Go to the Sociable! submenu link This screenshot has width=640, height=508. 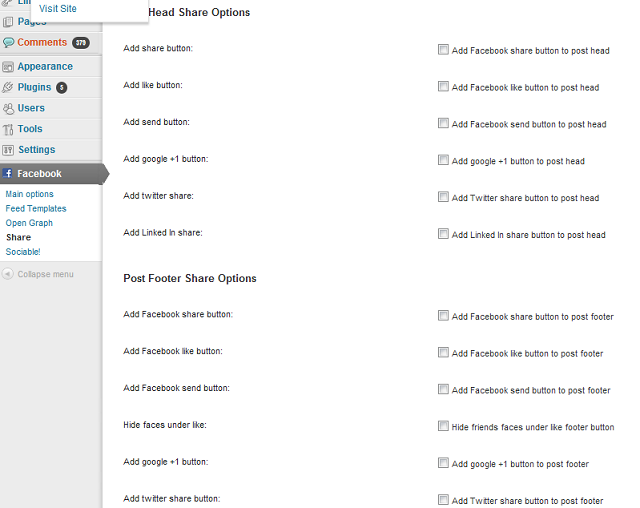coord(23,252)
